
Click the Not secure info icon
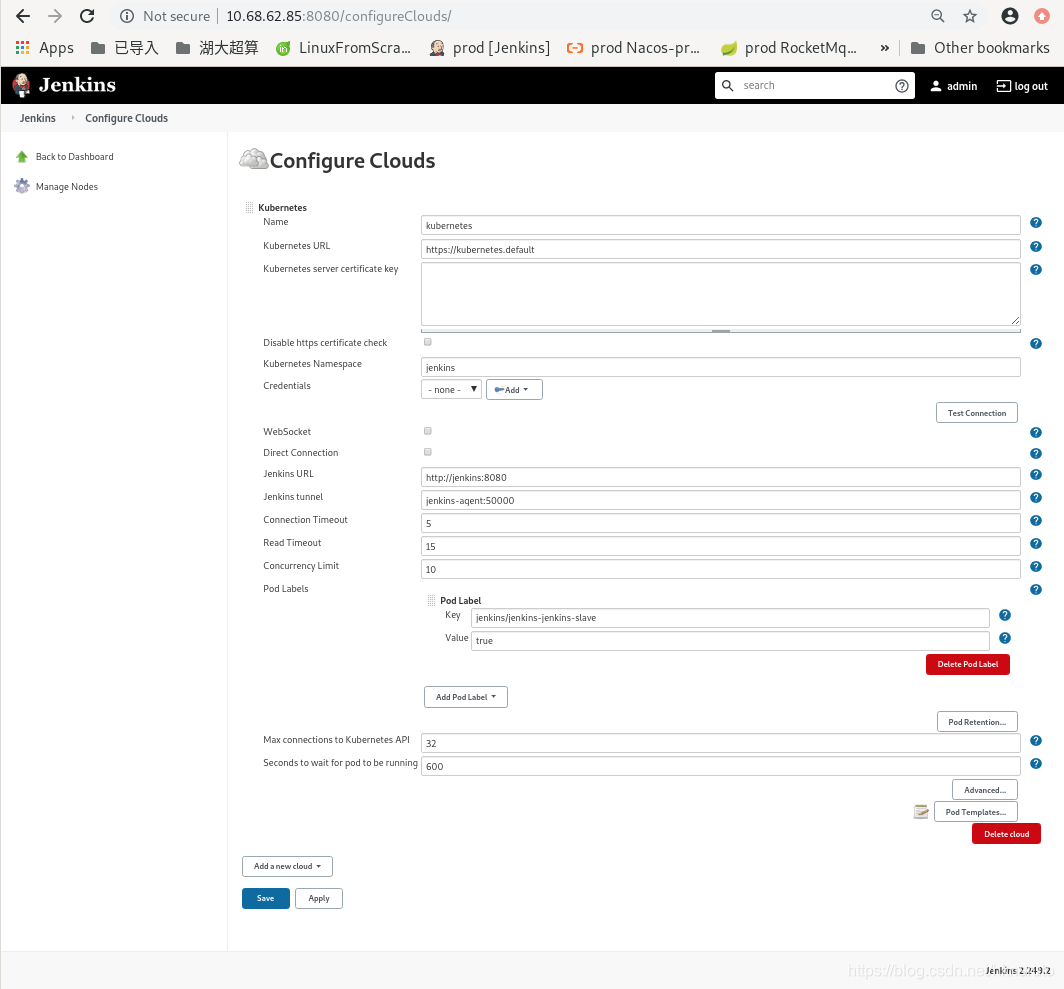point(126,16)
